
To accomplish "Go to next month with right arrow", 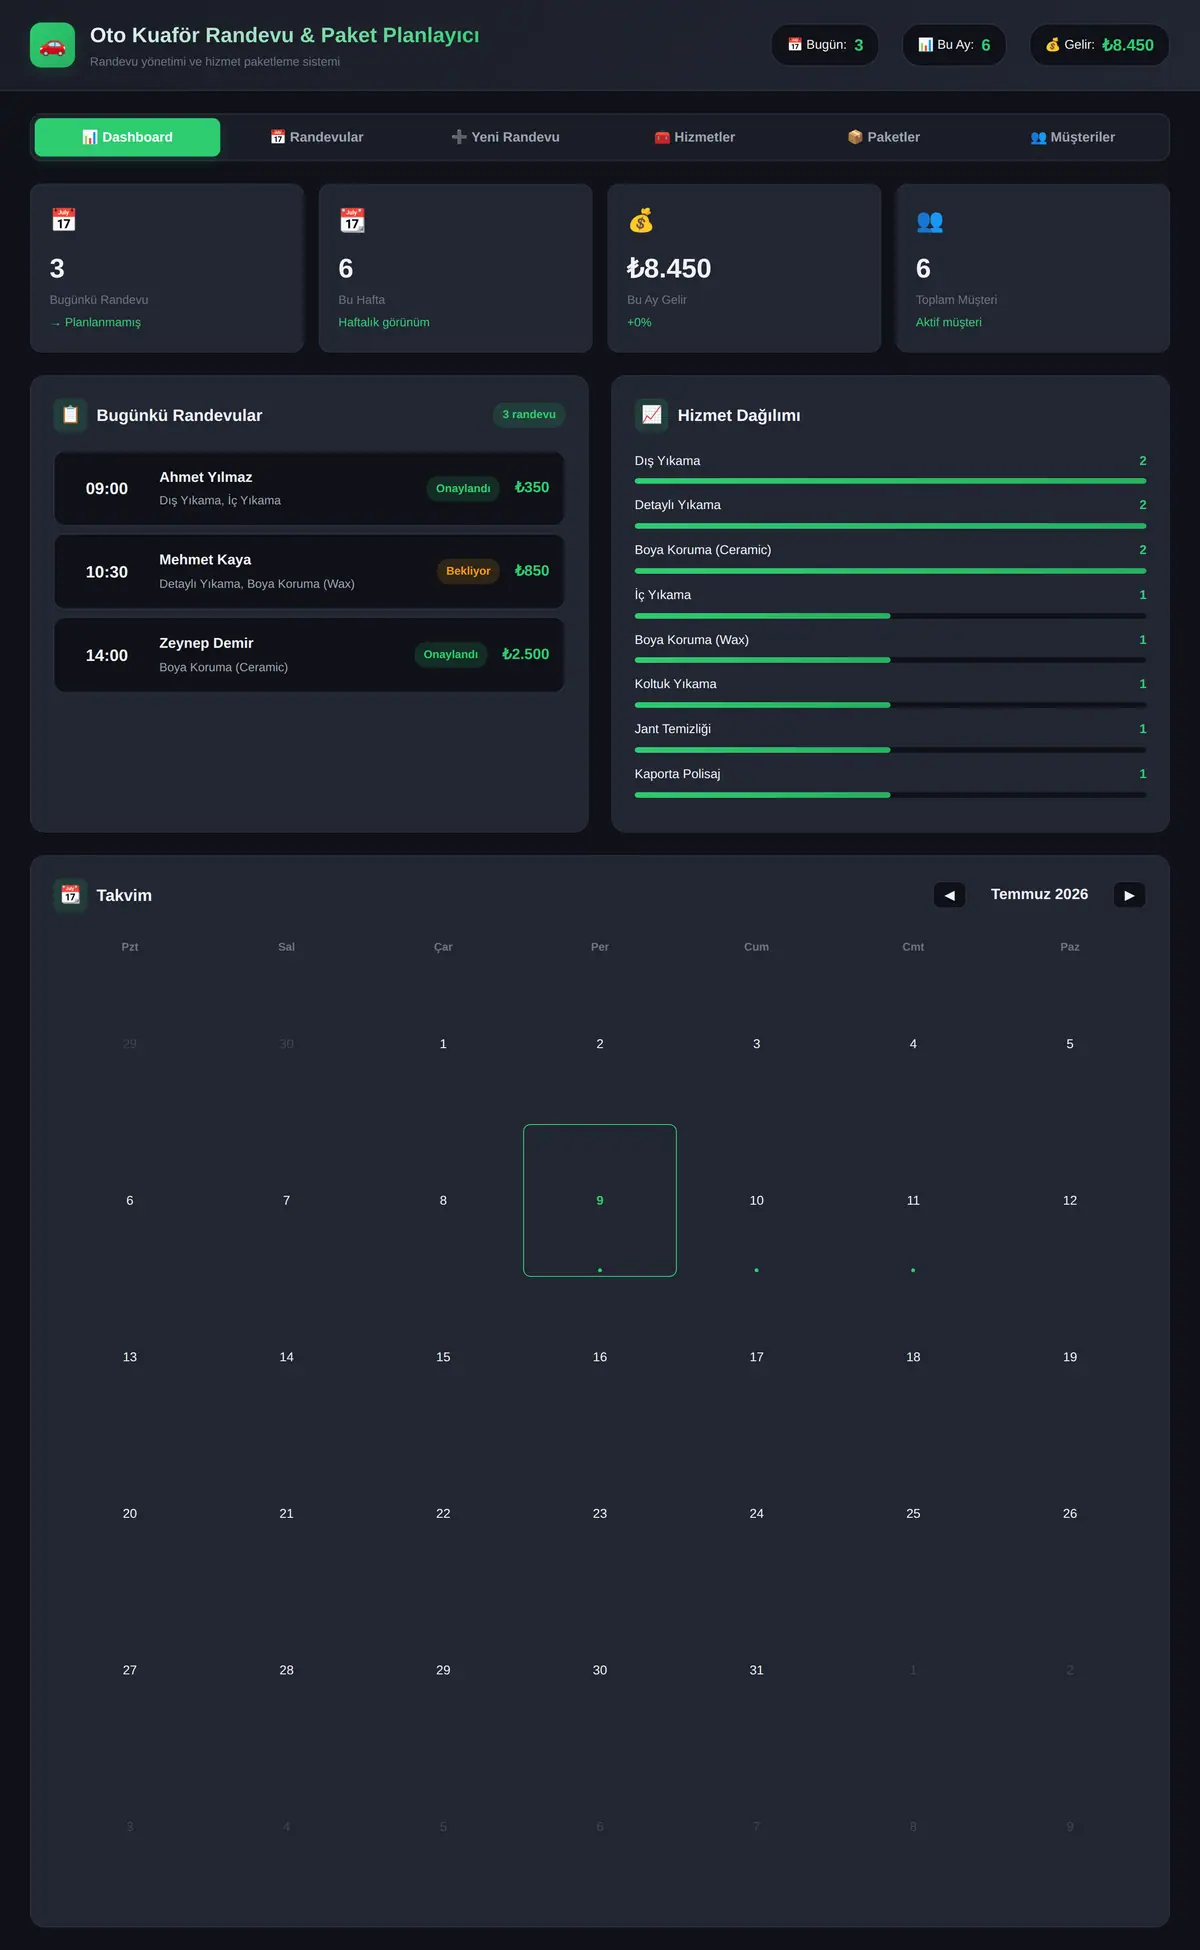I will click(x=1129, y=895).
